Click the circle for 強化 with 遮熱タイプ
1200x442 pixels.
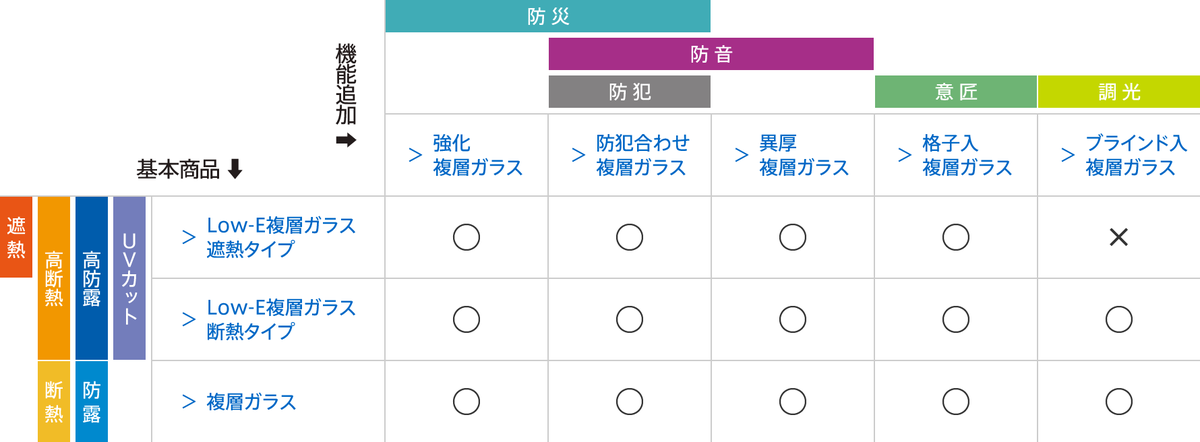466,237
